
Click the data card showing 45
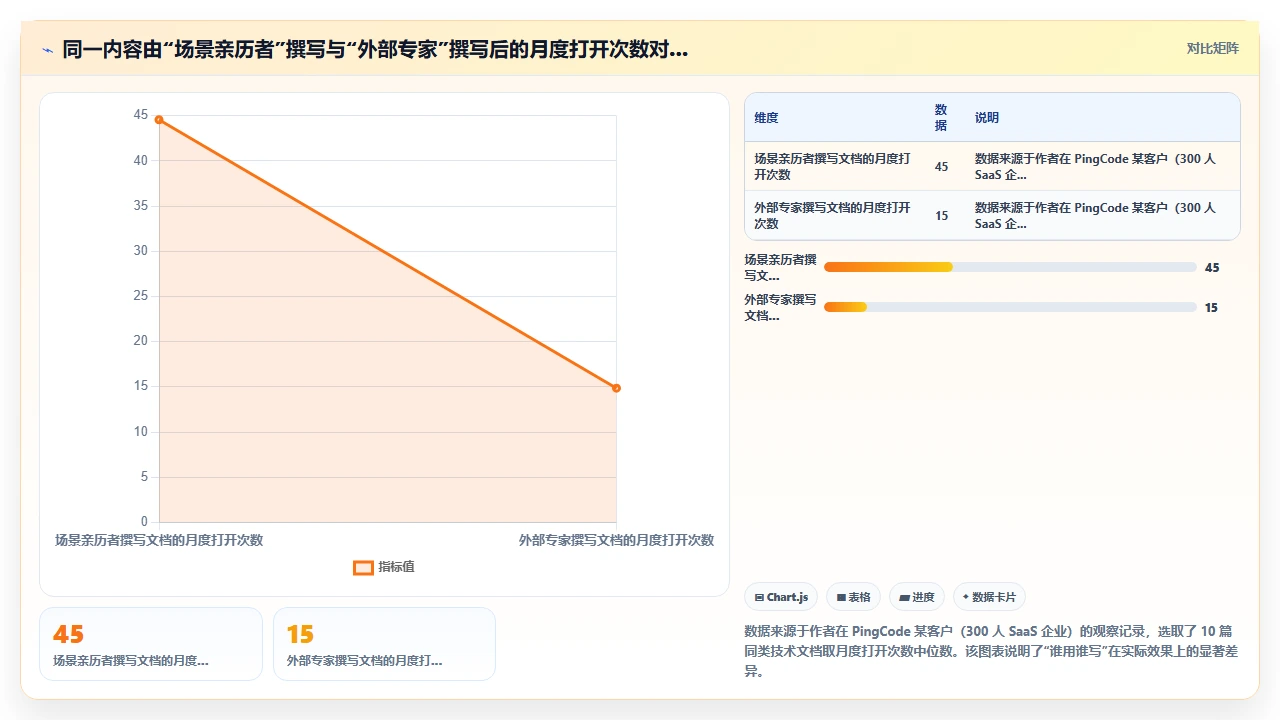(151, 644)
